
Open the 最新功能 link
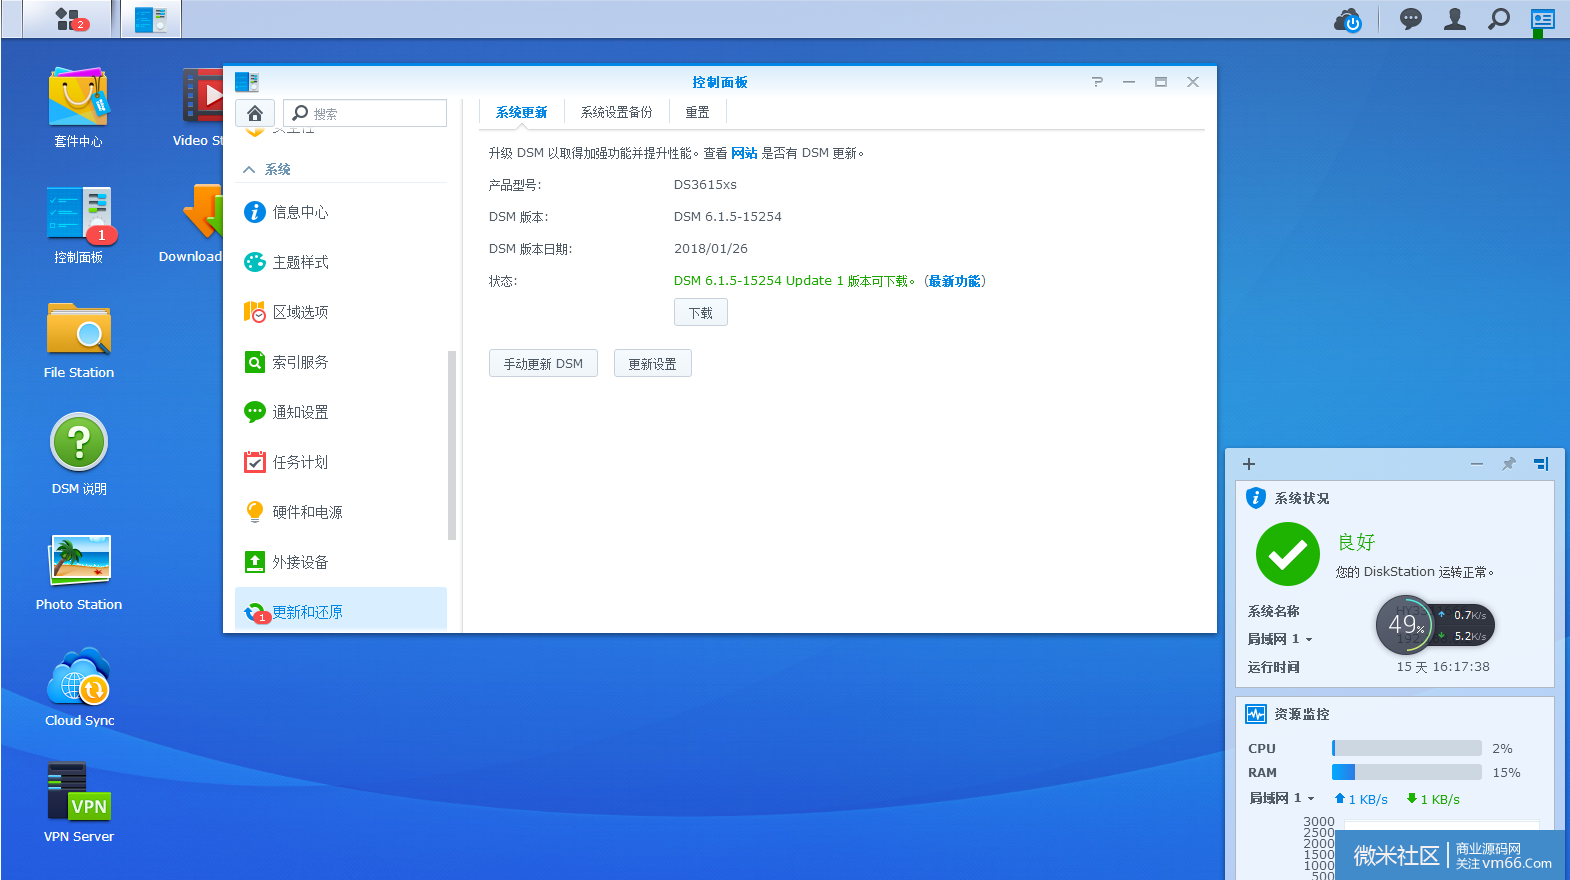point(954,281)
